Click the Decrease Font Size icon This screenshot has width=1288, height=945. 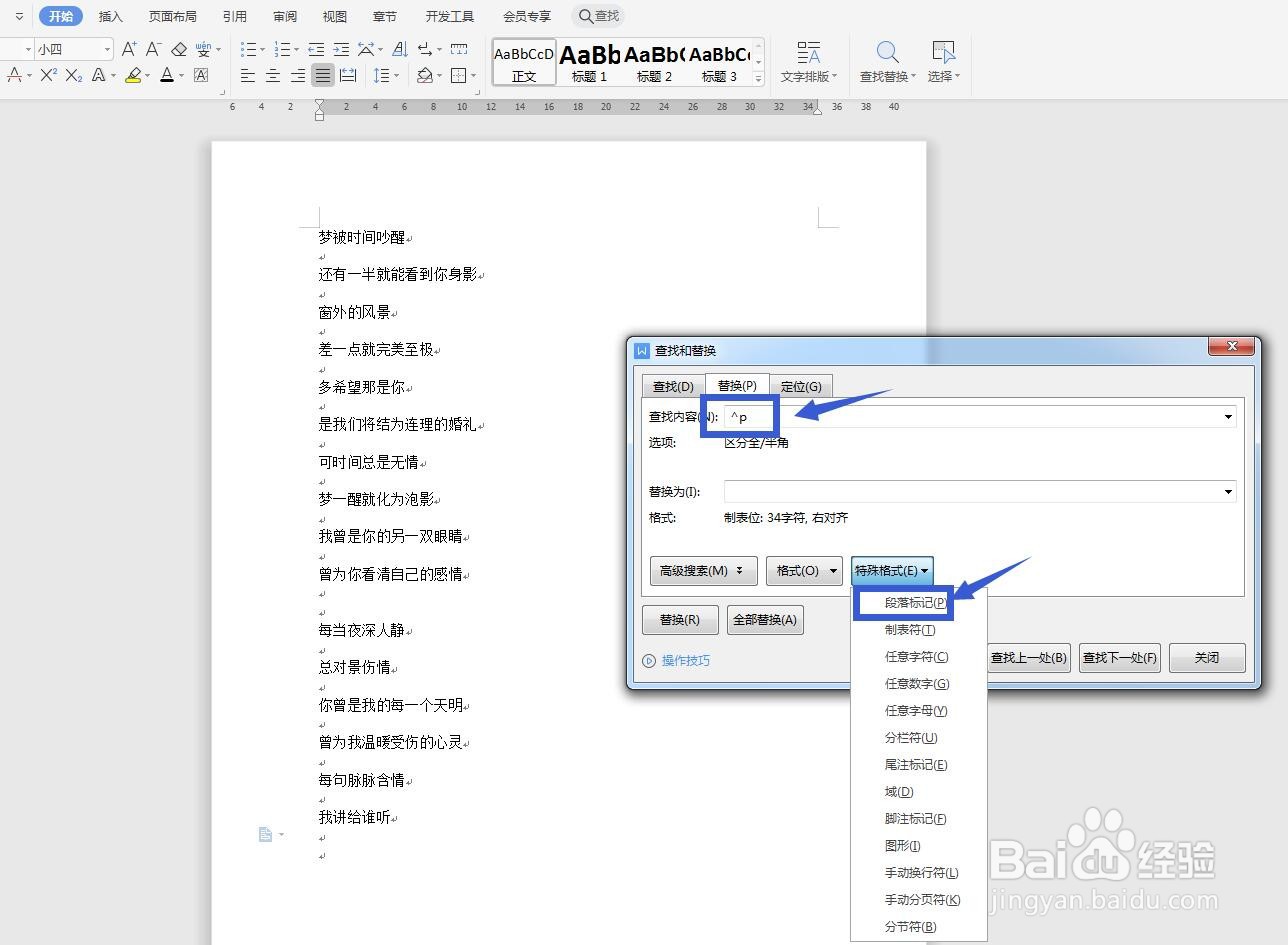click(152, 48)
